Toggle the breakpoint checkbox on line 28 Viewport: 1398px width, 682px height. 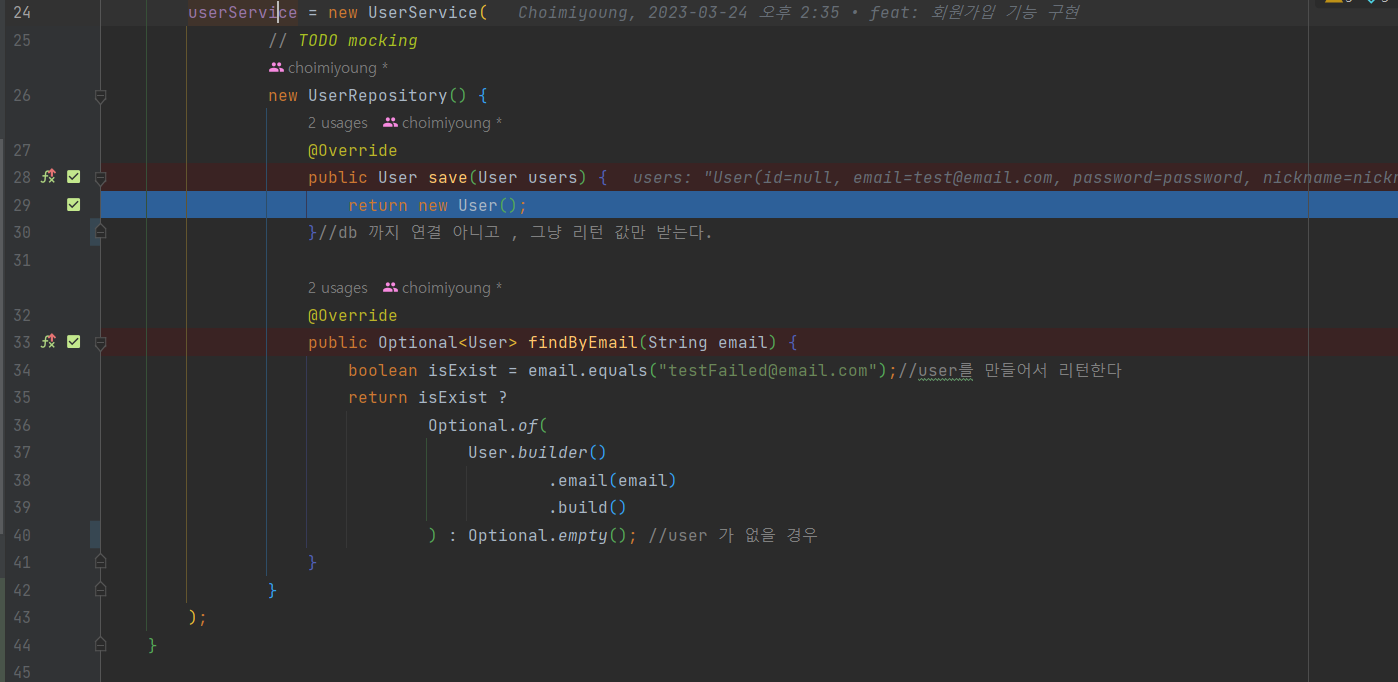tap(73, 177)
